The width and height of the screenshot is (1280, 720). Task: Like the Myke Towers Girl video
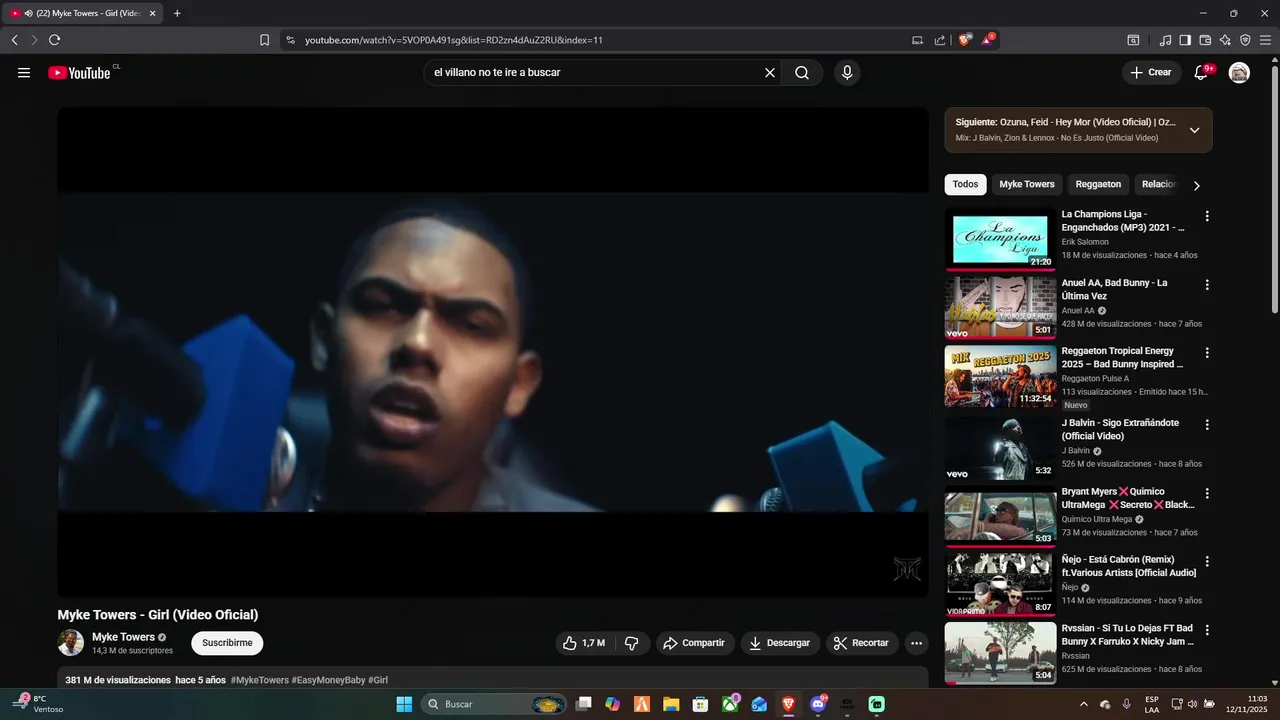pos(584,643)
